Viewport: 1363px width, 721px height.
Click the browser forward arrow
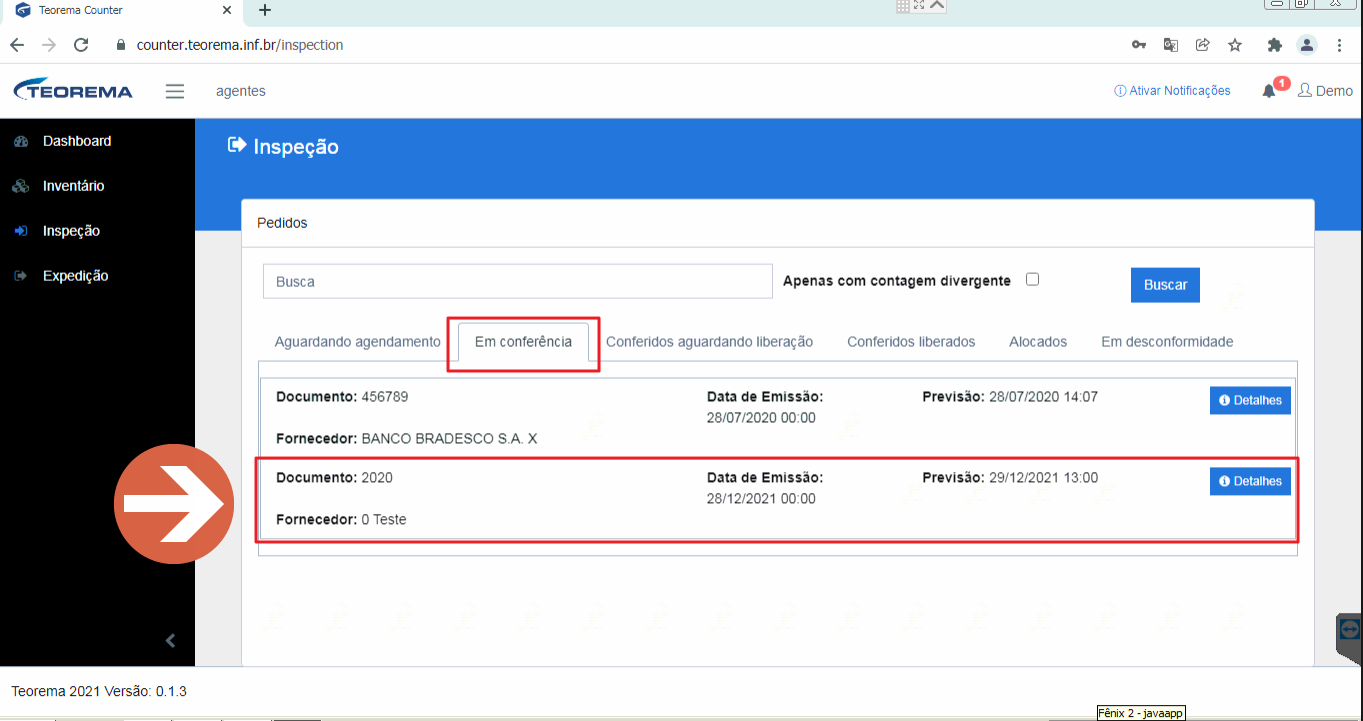click(x=49, y=45)
